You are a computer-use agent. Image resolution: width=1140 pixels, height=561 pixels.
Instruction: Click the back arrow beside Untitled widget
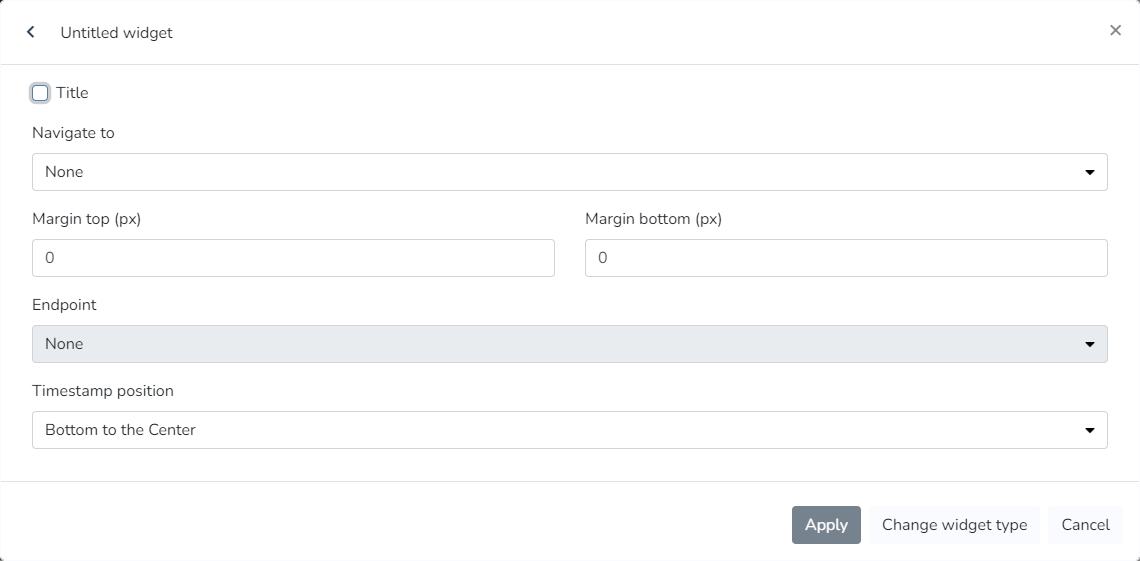[31, 32]
